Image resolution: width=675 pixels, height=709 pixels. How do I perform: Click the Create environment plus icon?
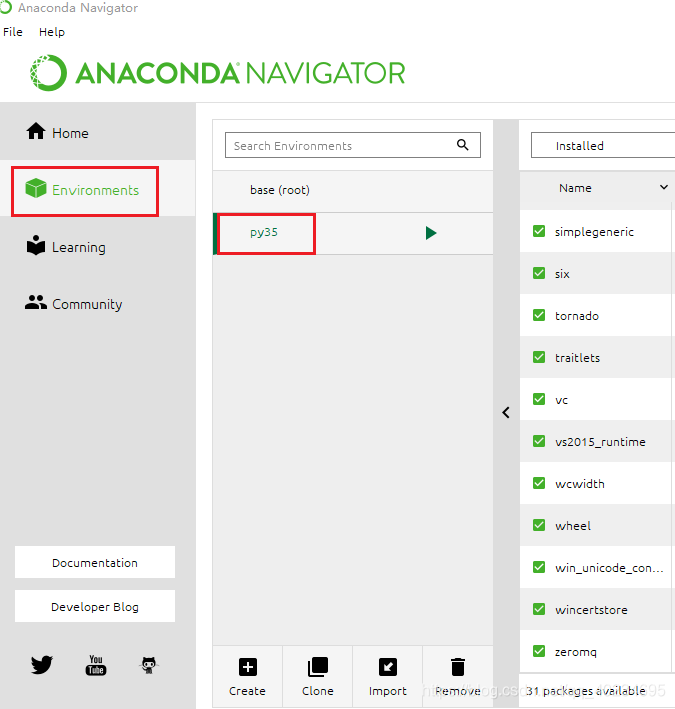pos(248,667)
